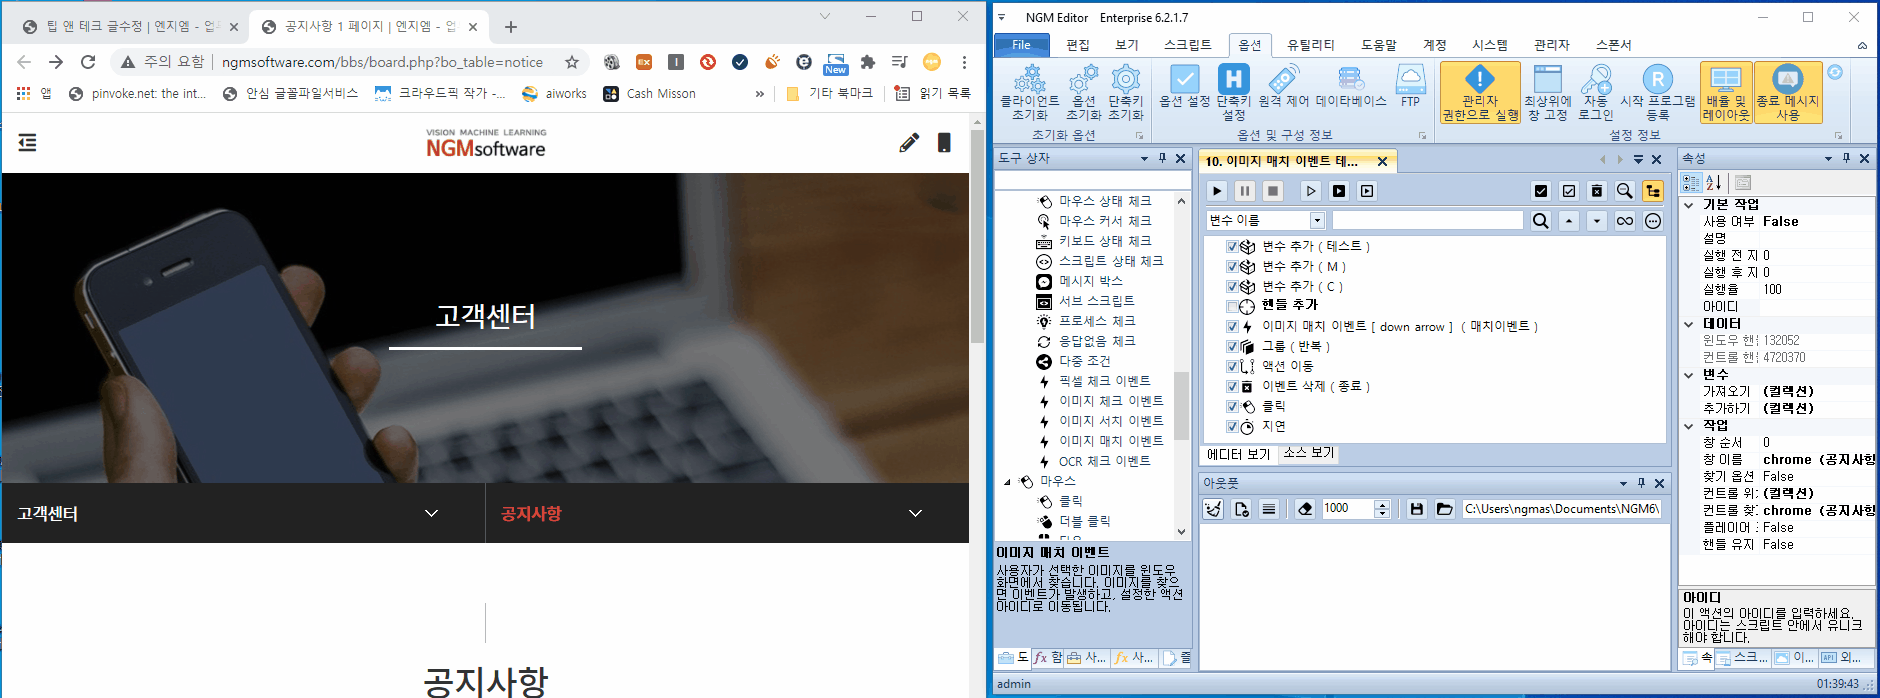1880x698 pixels.
Task: Click the 옵션 초기화 gear icon
Action: (x=1083, y=92)
